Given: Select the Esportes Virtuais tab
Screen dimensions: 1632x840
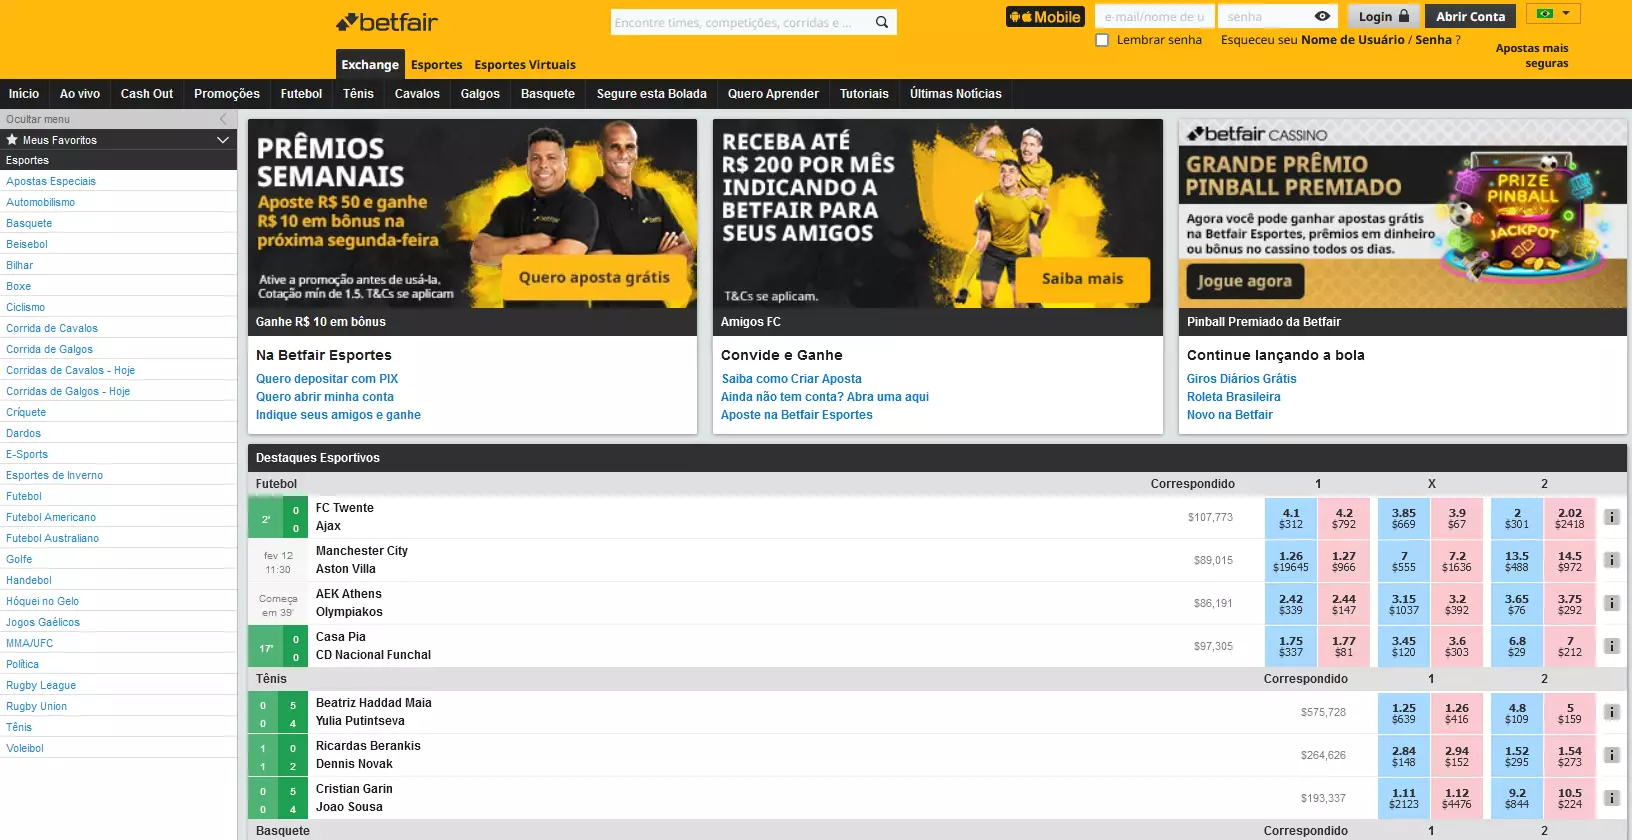Looking at the screenshot, I should pyautogui.click(x=525, y=65).
